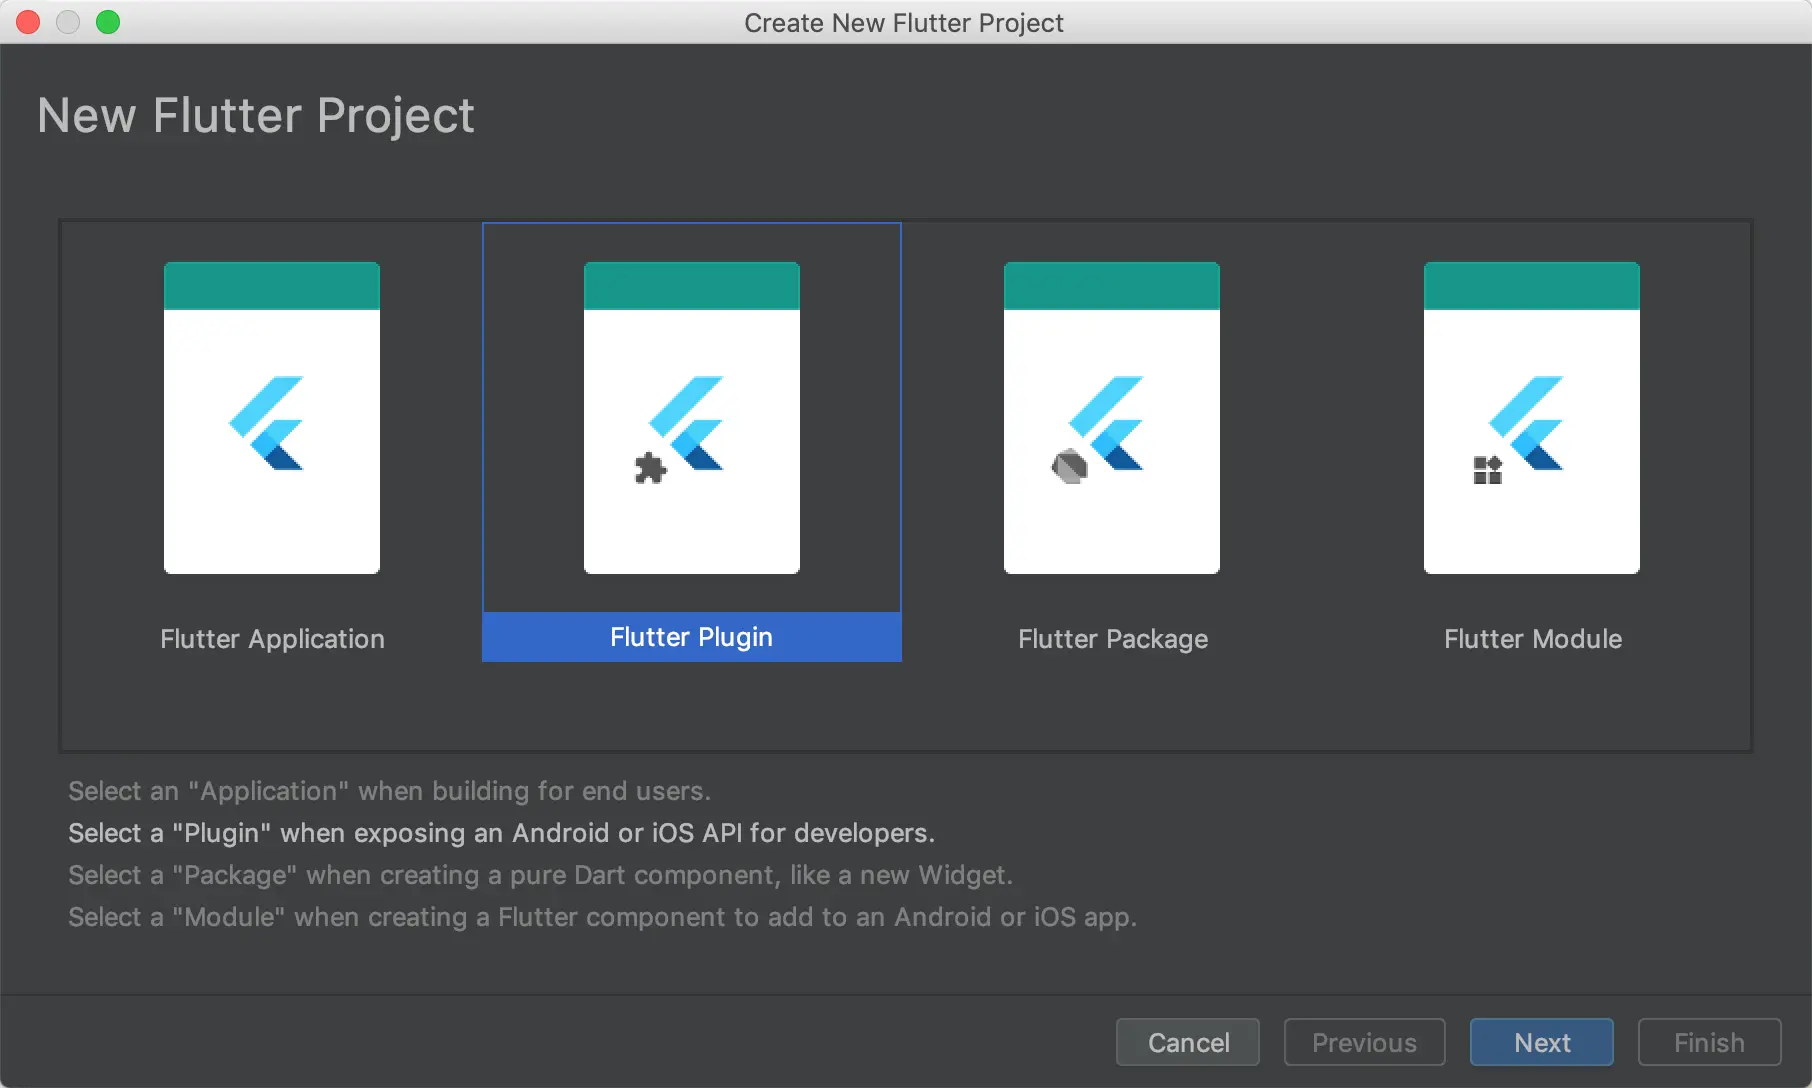
Task: Select the Flutter Module label
Action: coord(1532,639)
